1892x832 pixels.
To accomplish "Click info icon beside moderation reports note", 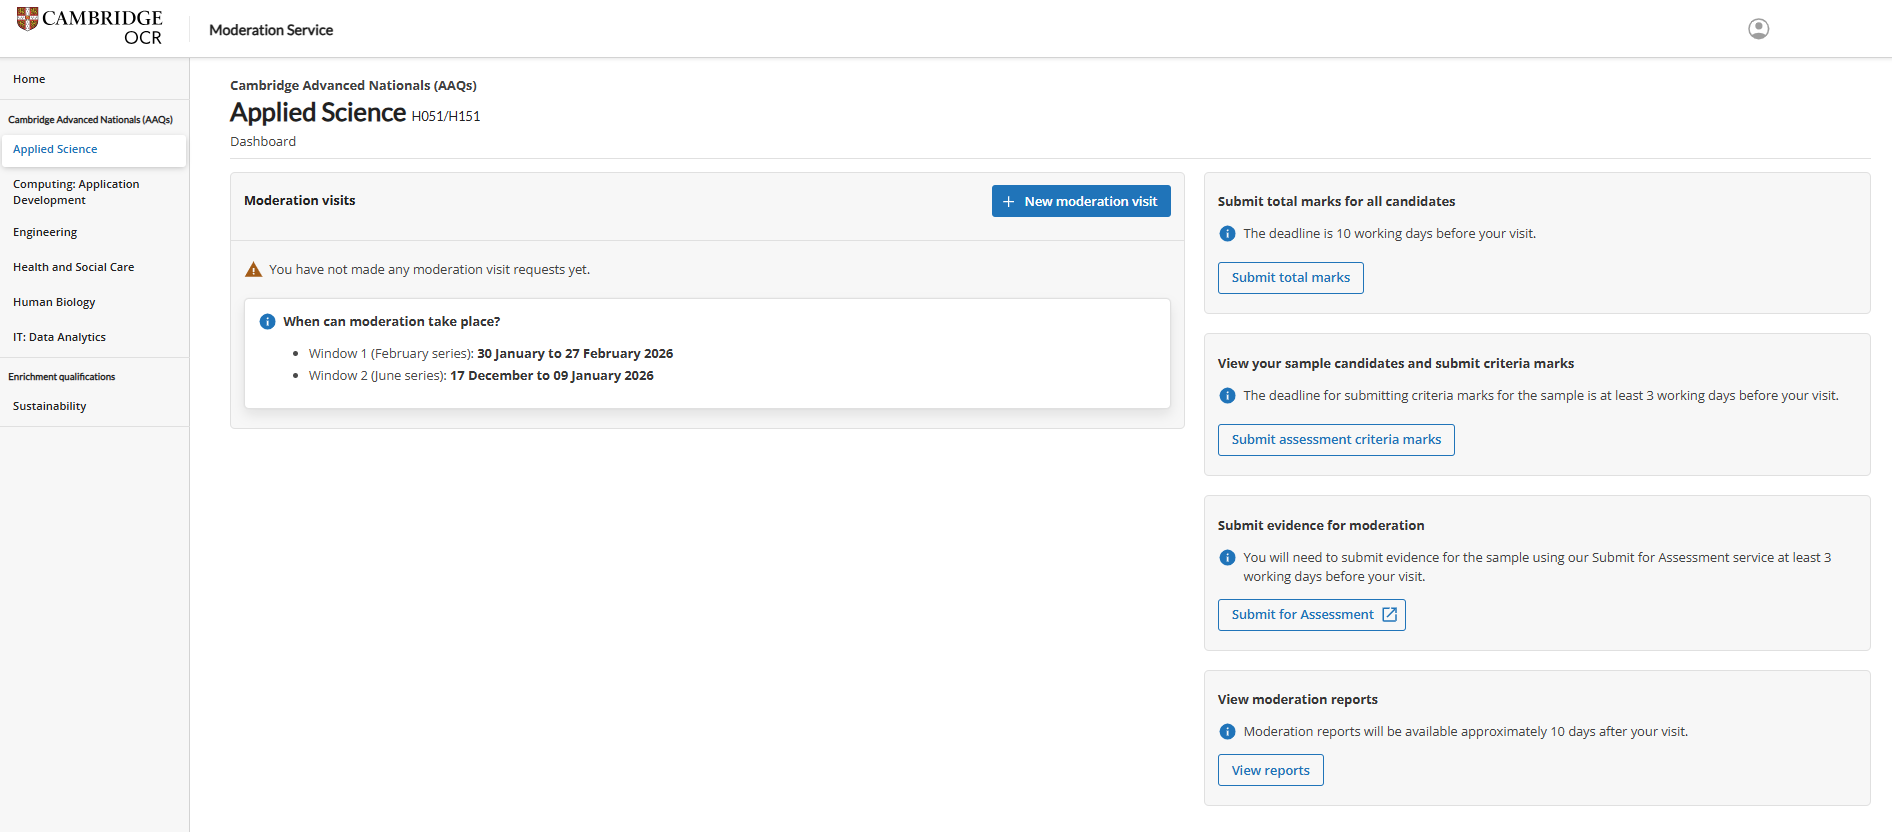I will [x=1227, y=732].
